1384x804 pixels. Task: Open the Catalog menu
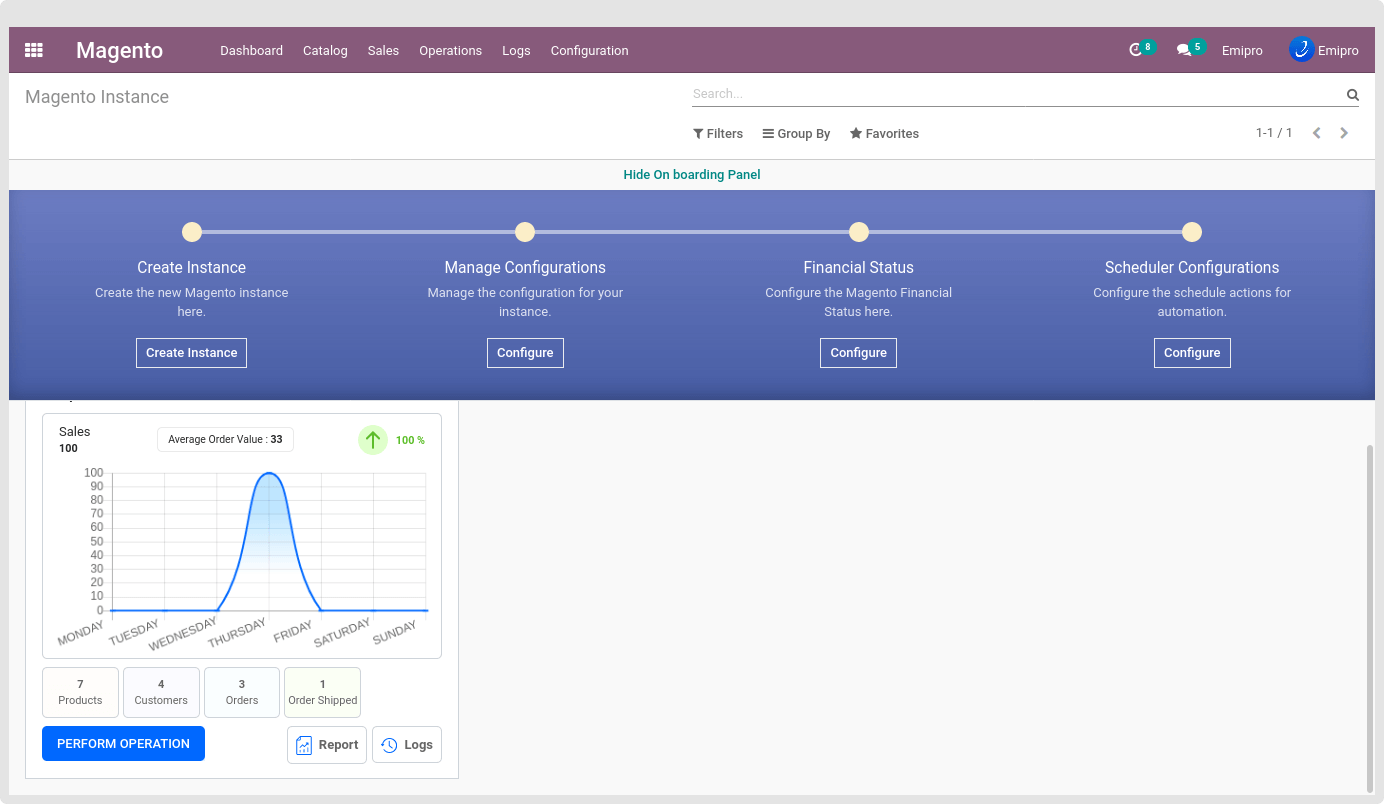pyautogui.click(x=325, y=51)
